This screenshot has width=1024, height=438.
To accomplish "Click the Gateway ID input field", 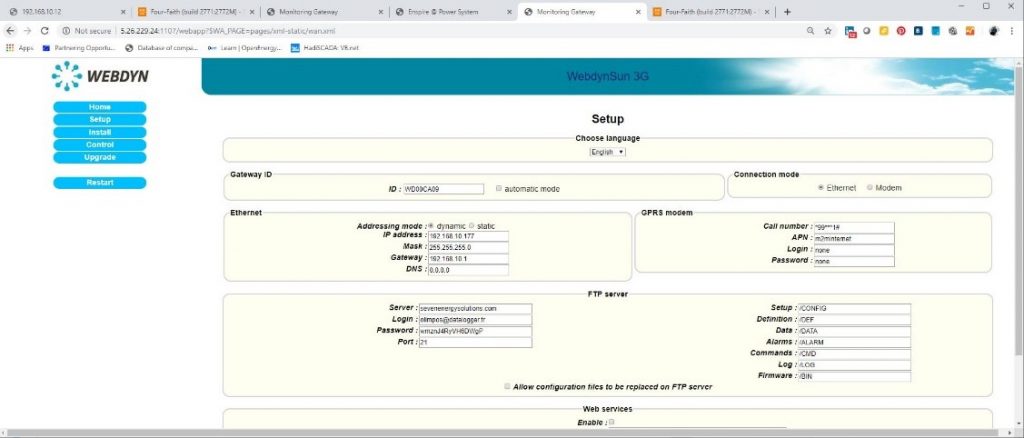I will (x=443, y=189).
